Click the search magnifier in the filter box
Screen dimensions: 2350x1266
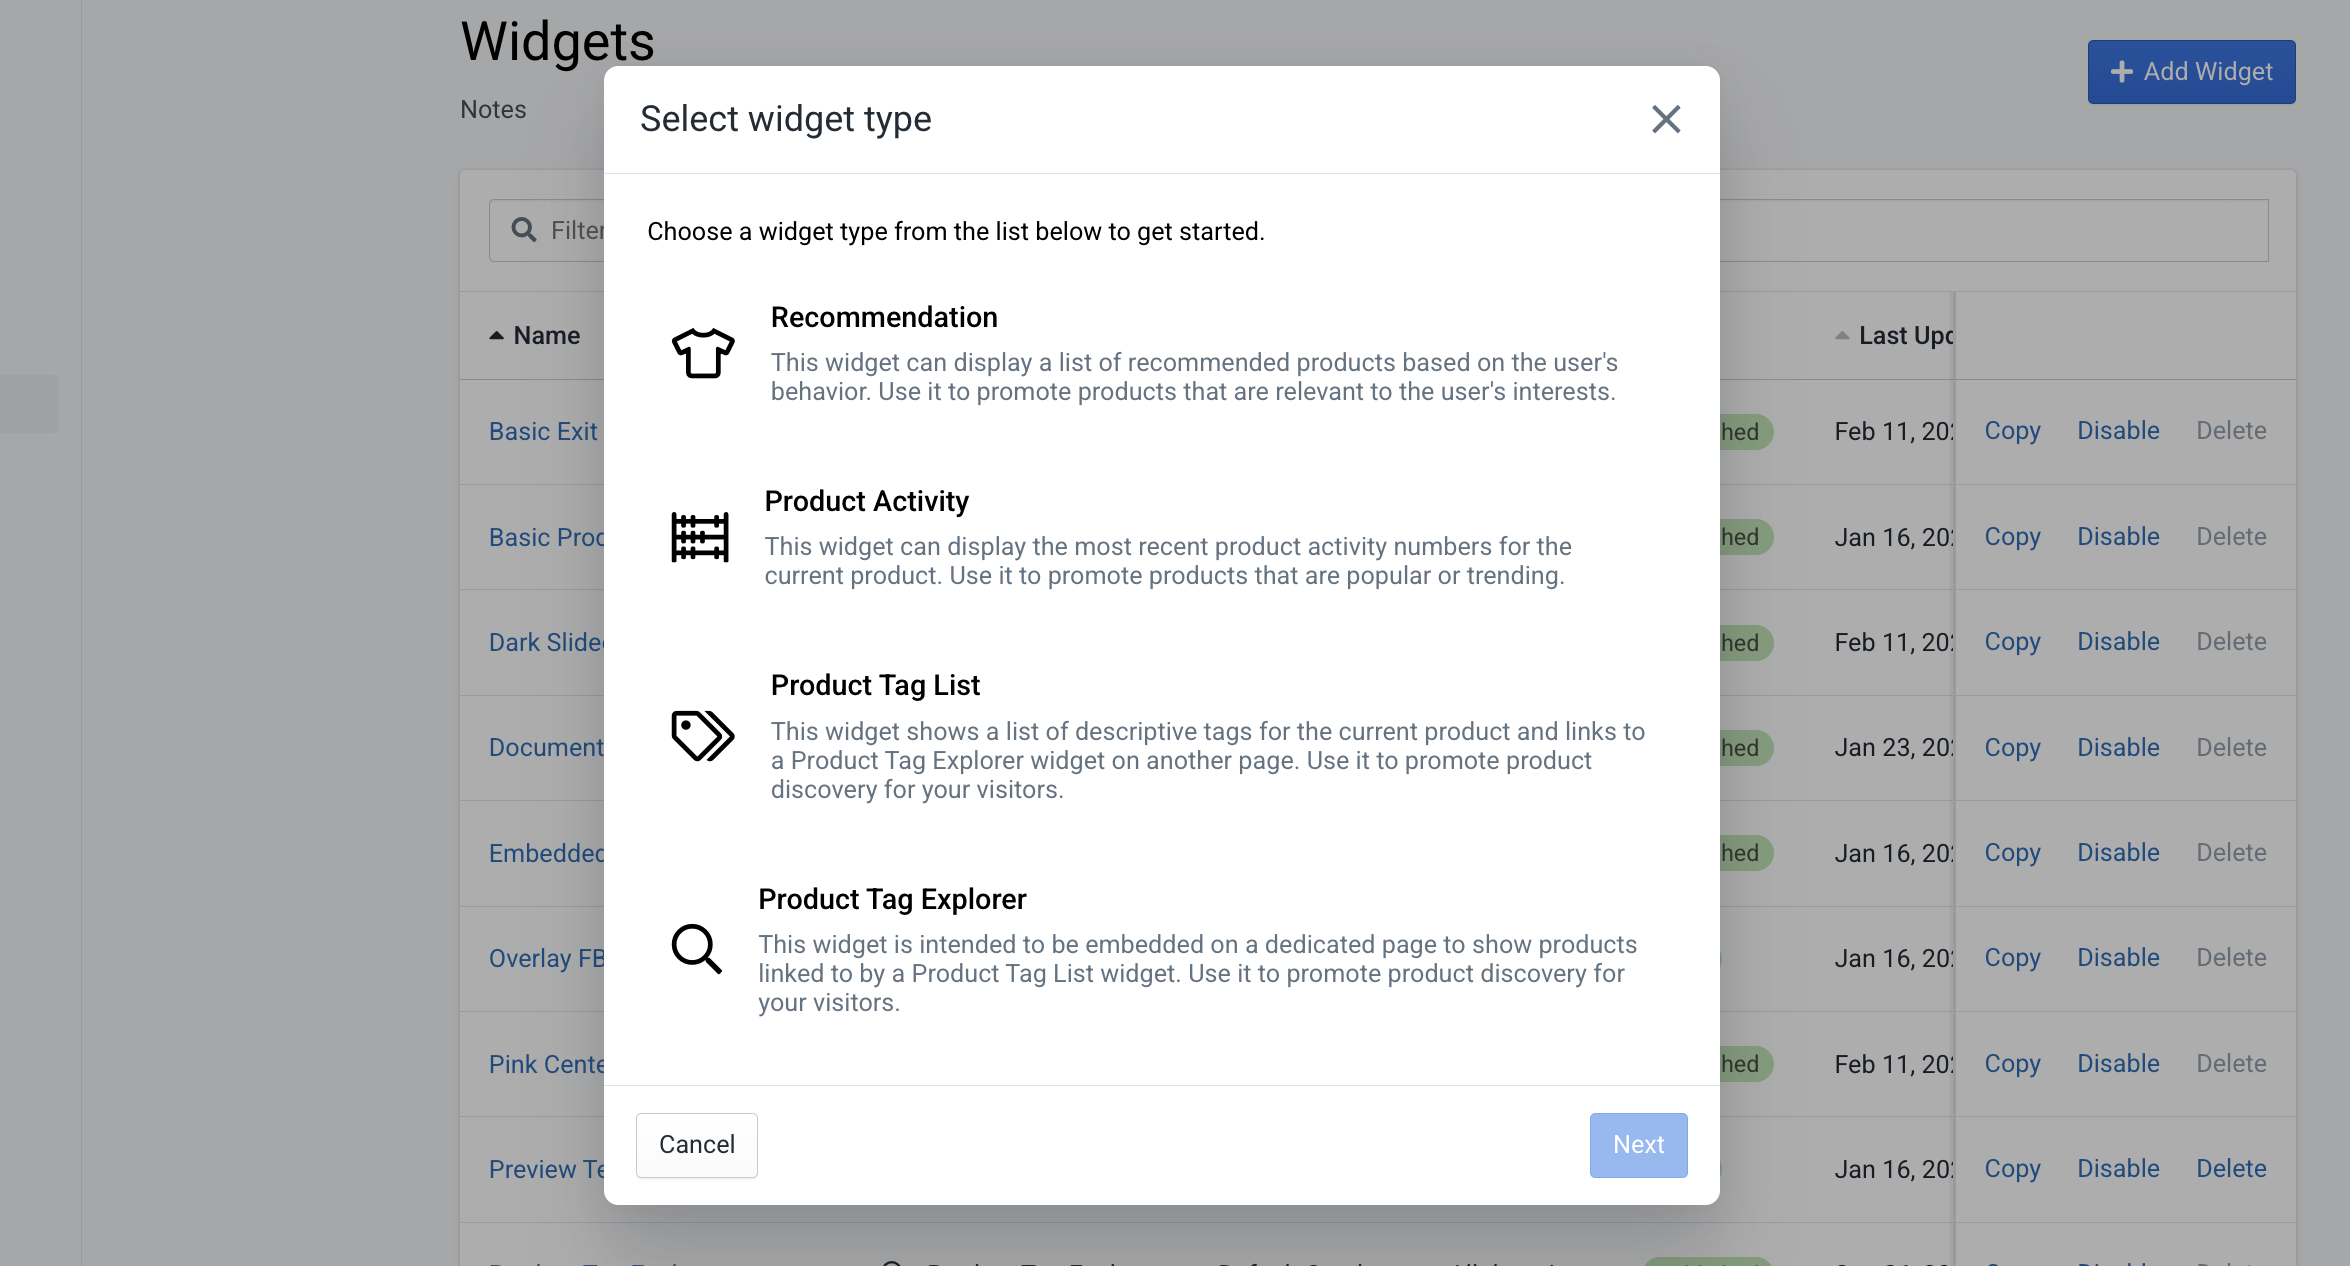(x=524, y=229)
